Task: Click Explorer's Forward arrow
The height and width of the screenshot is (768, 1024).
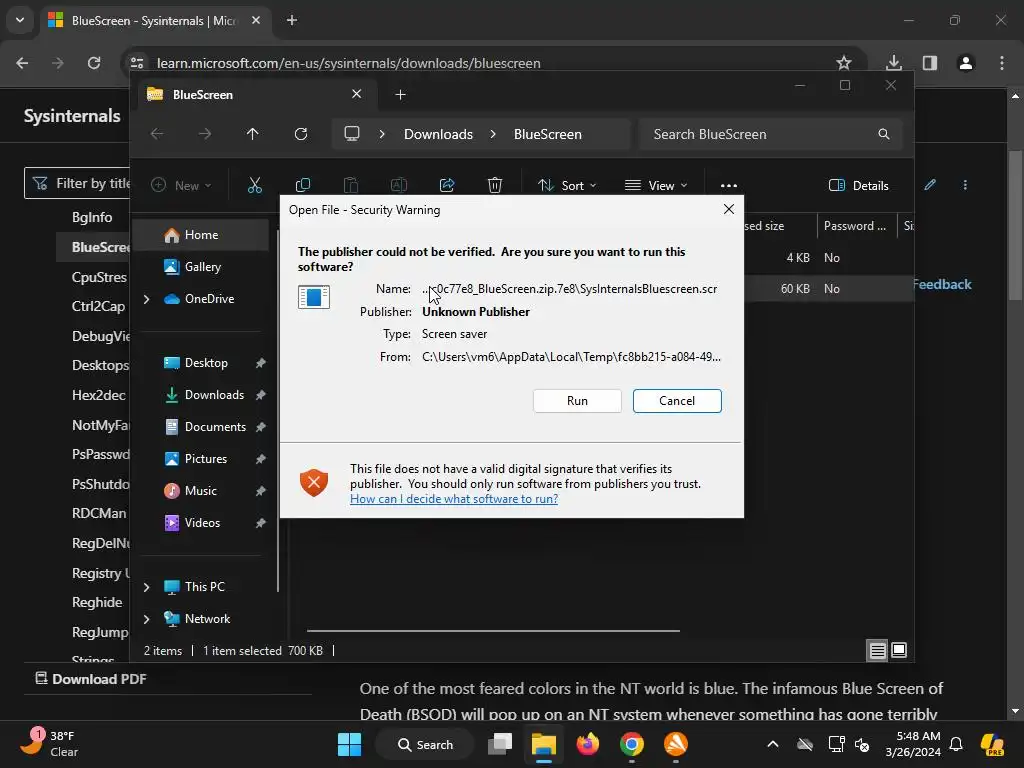Action: click(205, 134)
